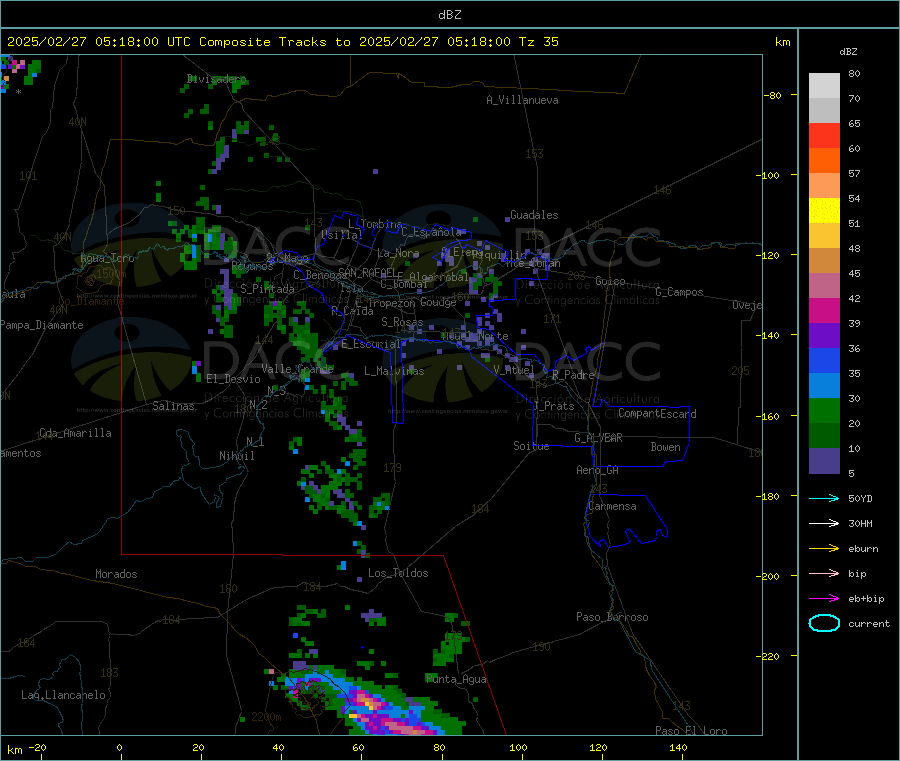Select the slate purple swatch above 5 dBZ
This screenshot has height=761, width=900.
click(x=824, y=460)
